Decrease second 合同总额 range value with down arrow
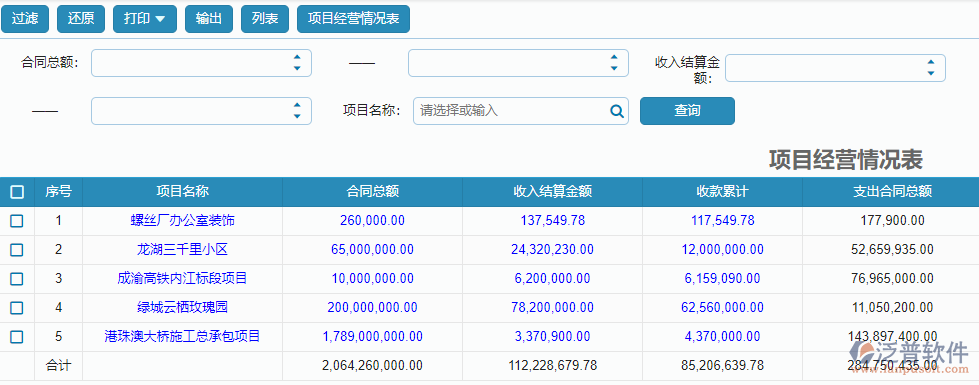The height and width of the screenshot is (385, 979). pyautogui.click(x=614, y=68)
